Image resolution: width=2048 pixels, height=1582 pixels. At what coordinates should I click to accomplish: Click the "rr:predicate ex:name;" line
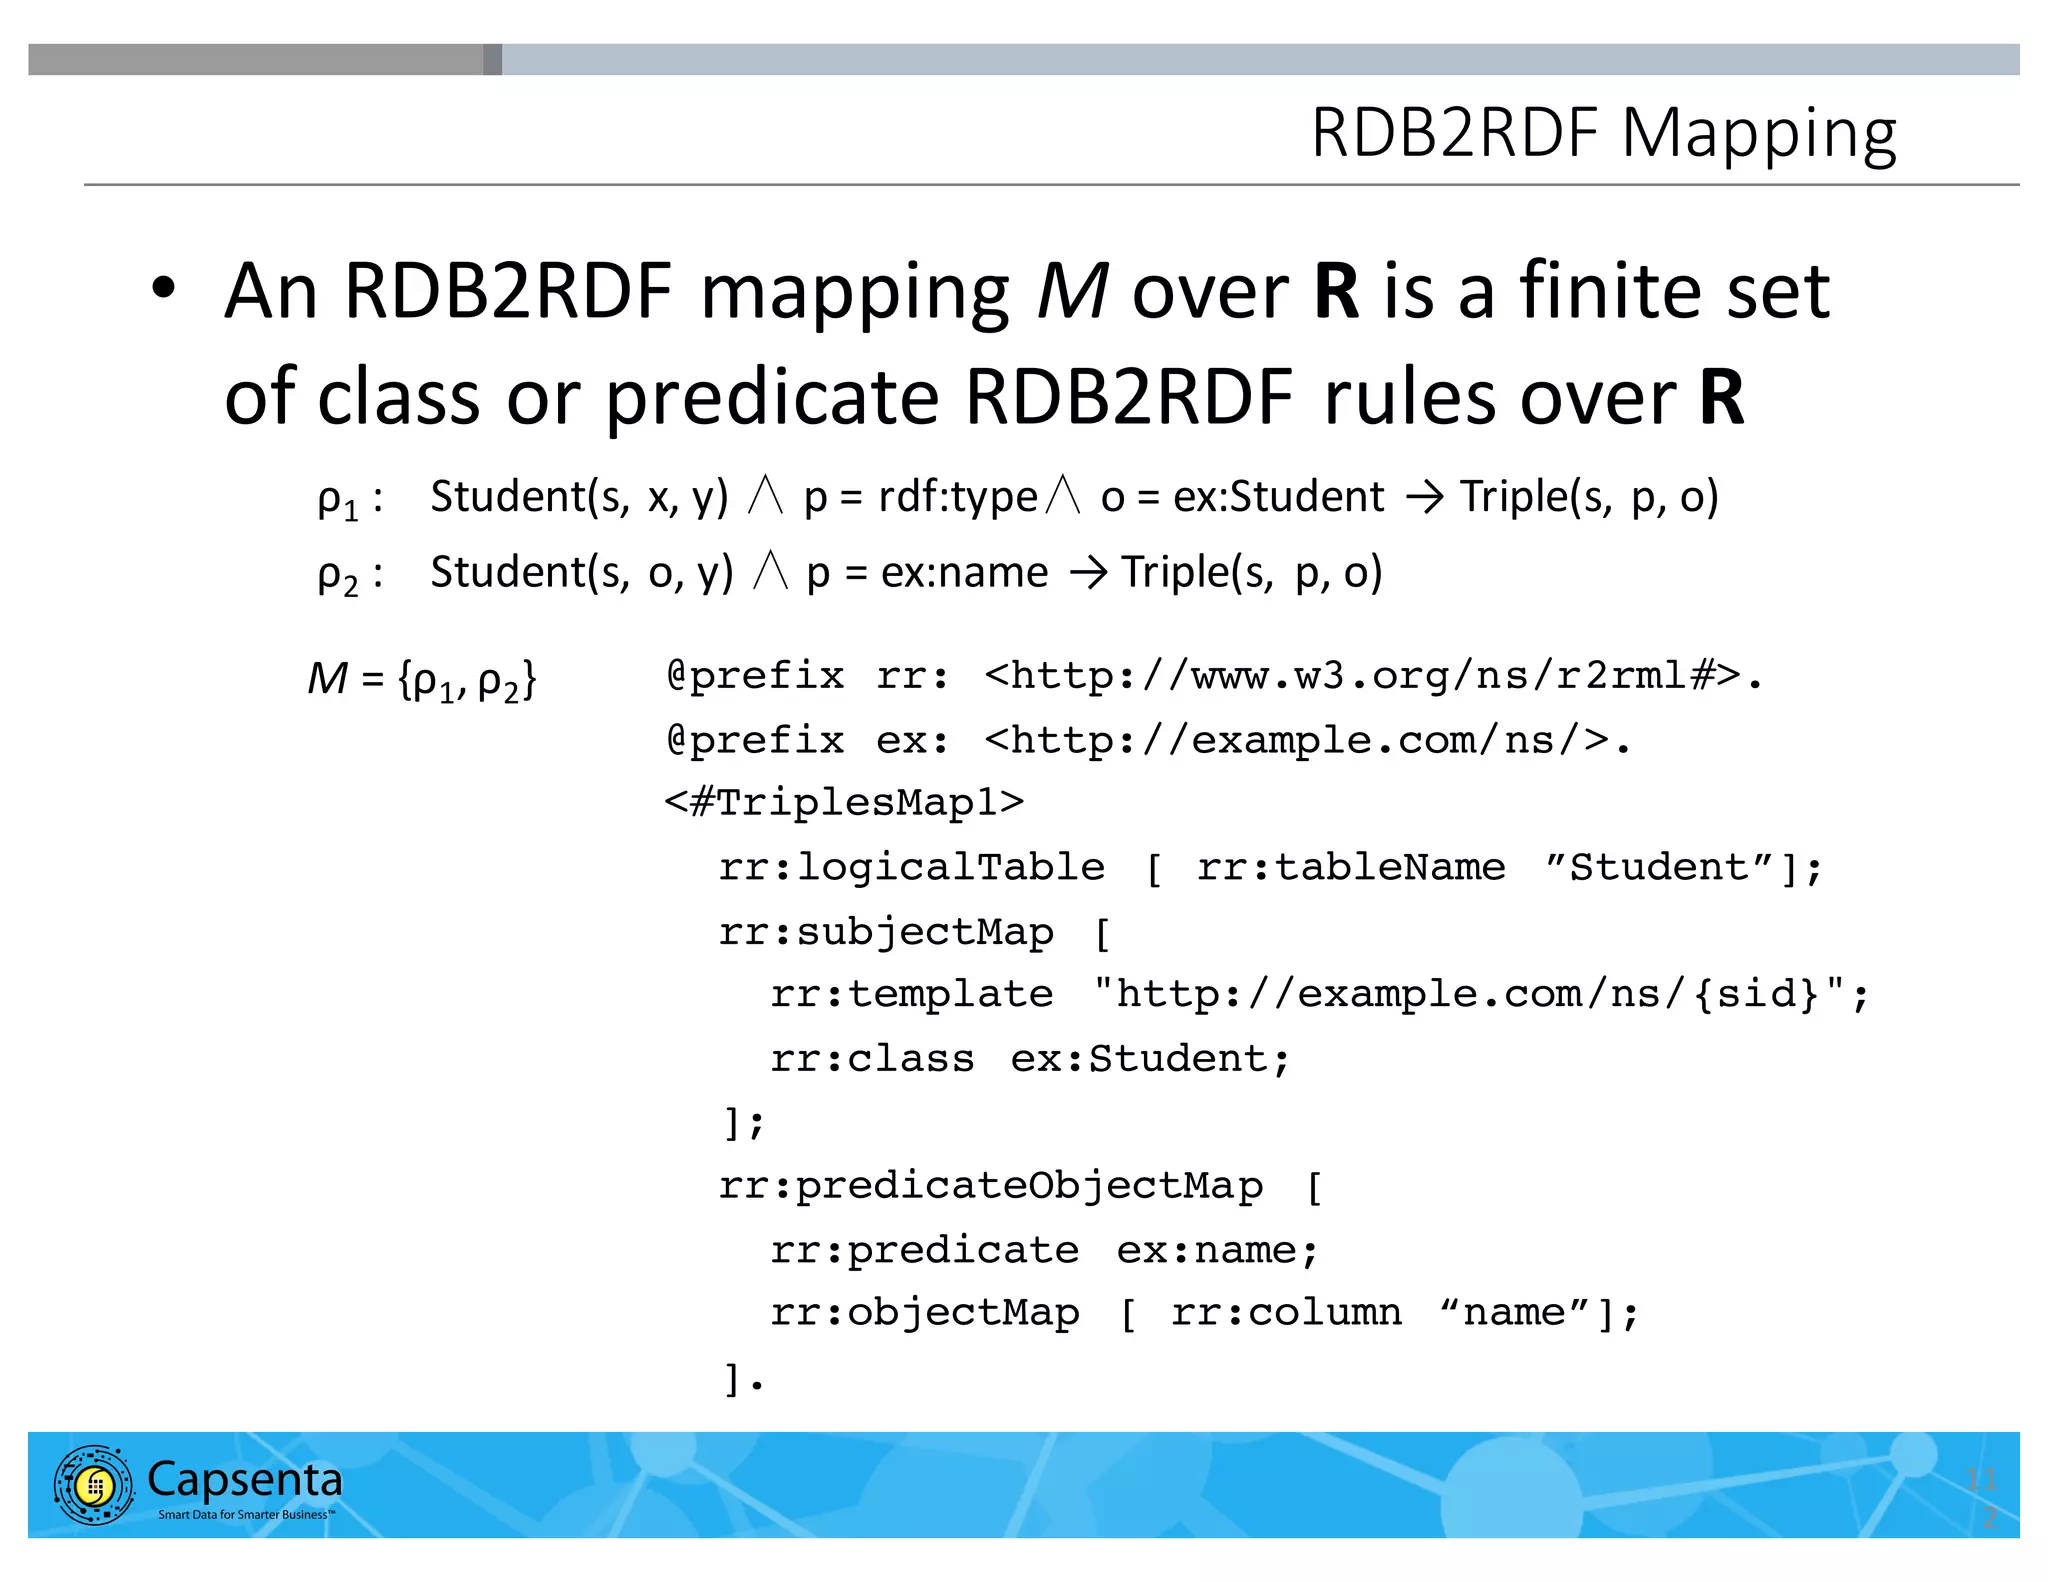pos(1045,1250)
